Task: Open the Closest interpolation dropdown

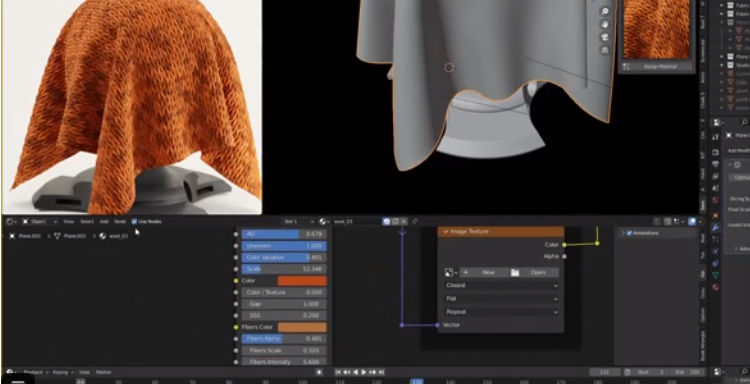Action: pyautogui.click(x=501, y=285)
